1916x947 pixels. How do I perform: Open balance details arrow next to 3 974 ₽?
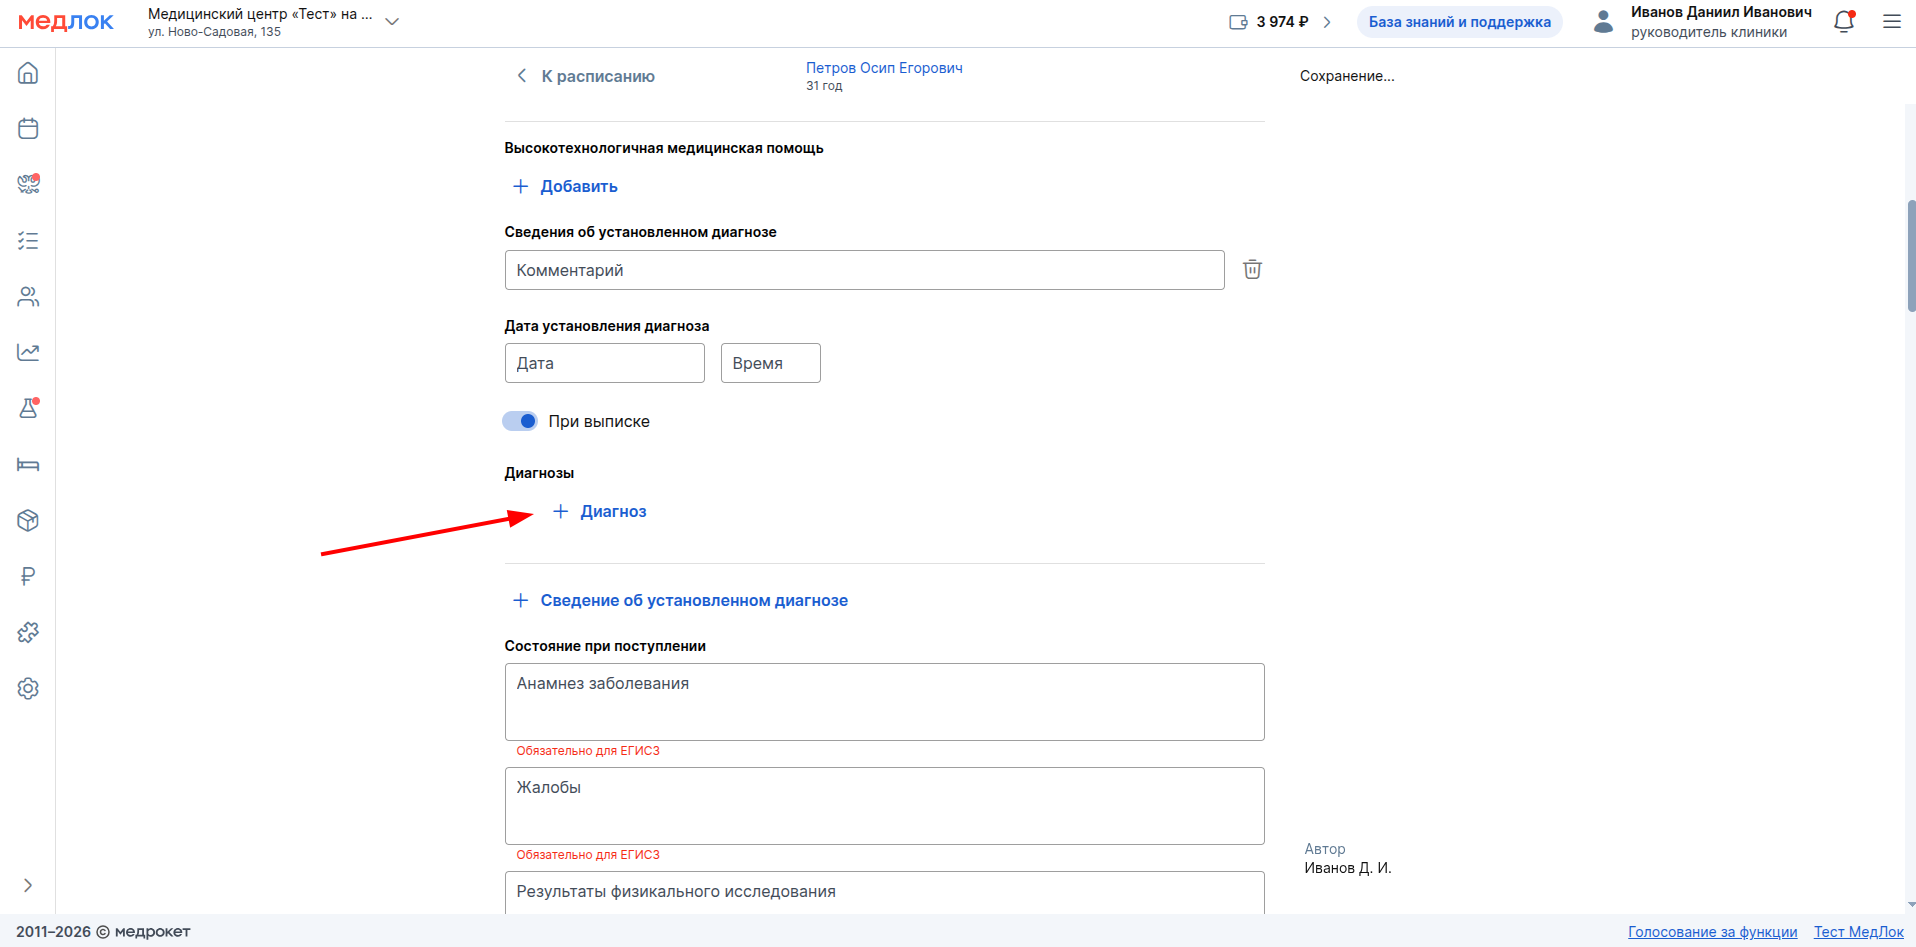click(1327, 22)
